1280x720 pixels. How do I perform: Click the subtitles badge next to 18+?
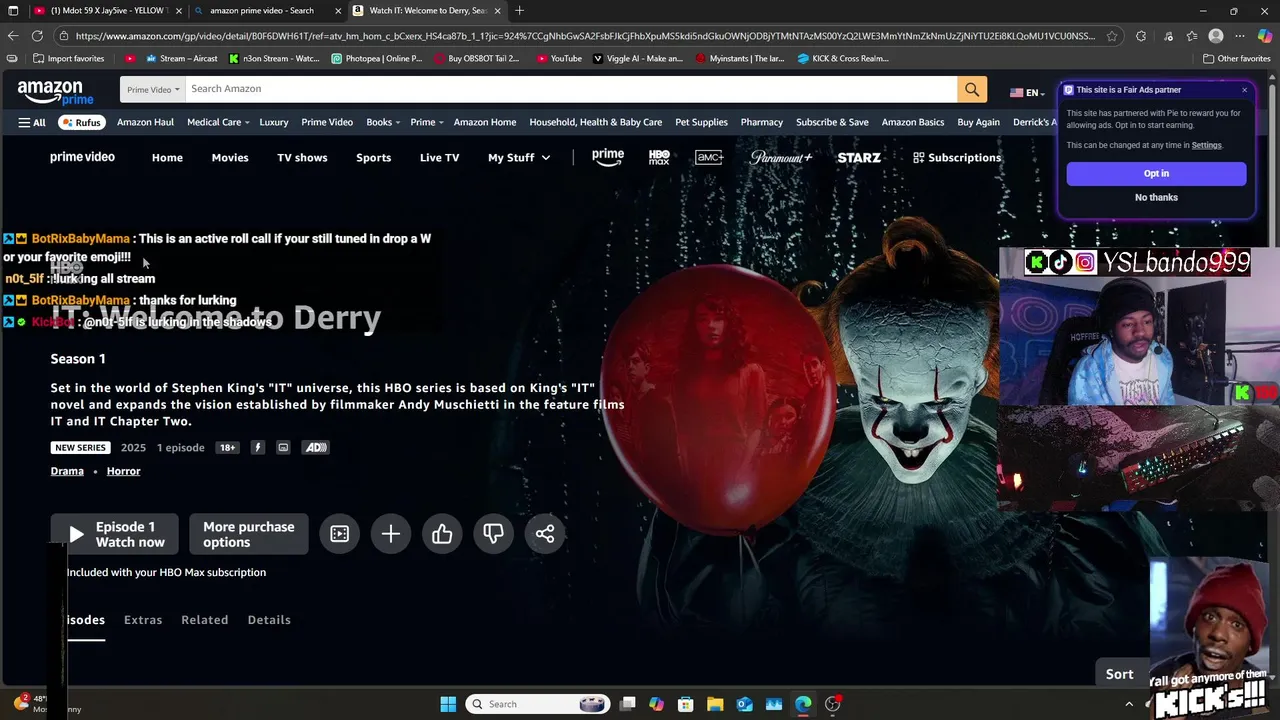283,448
